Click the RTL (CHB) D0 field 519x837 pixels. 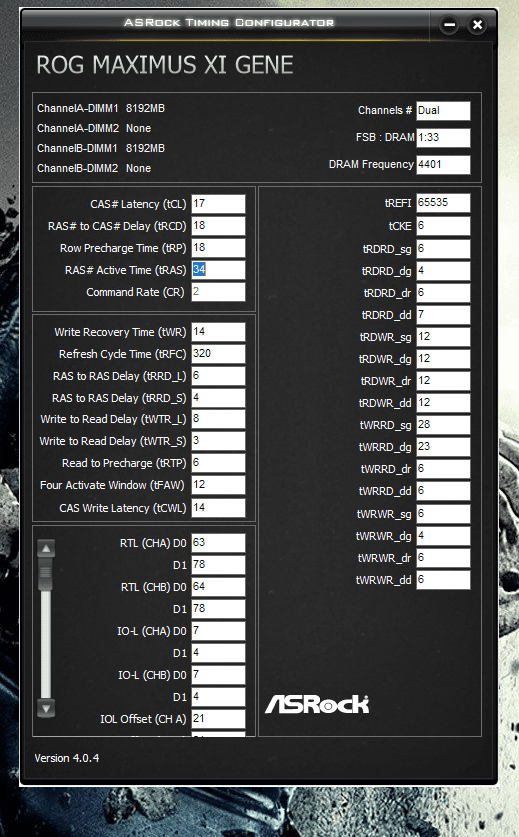tap(218, 587)
